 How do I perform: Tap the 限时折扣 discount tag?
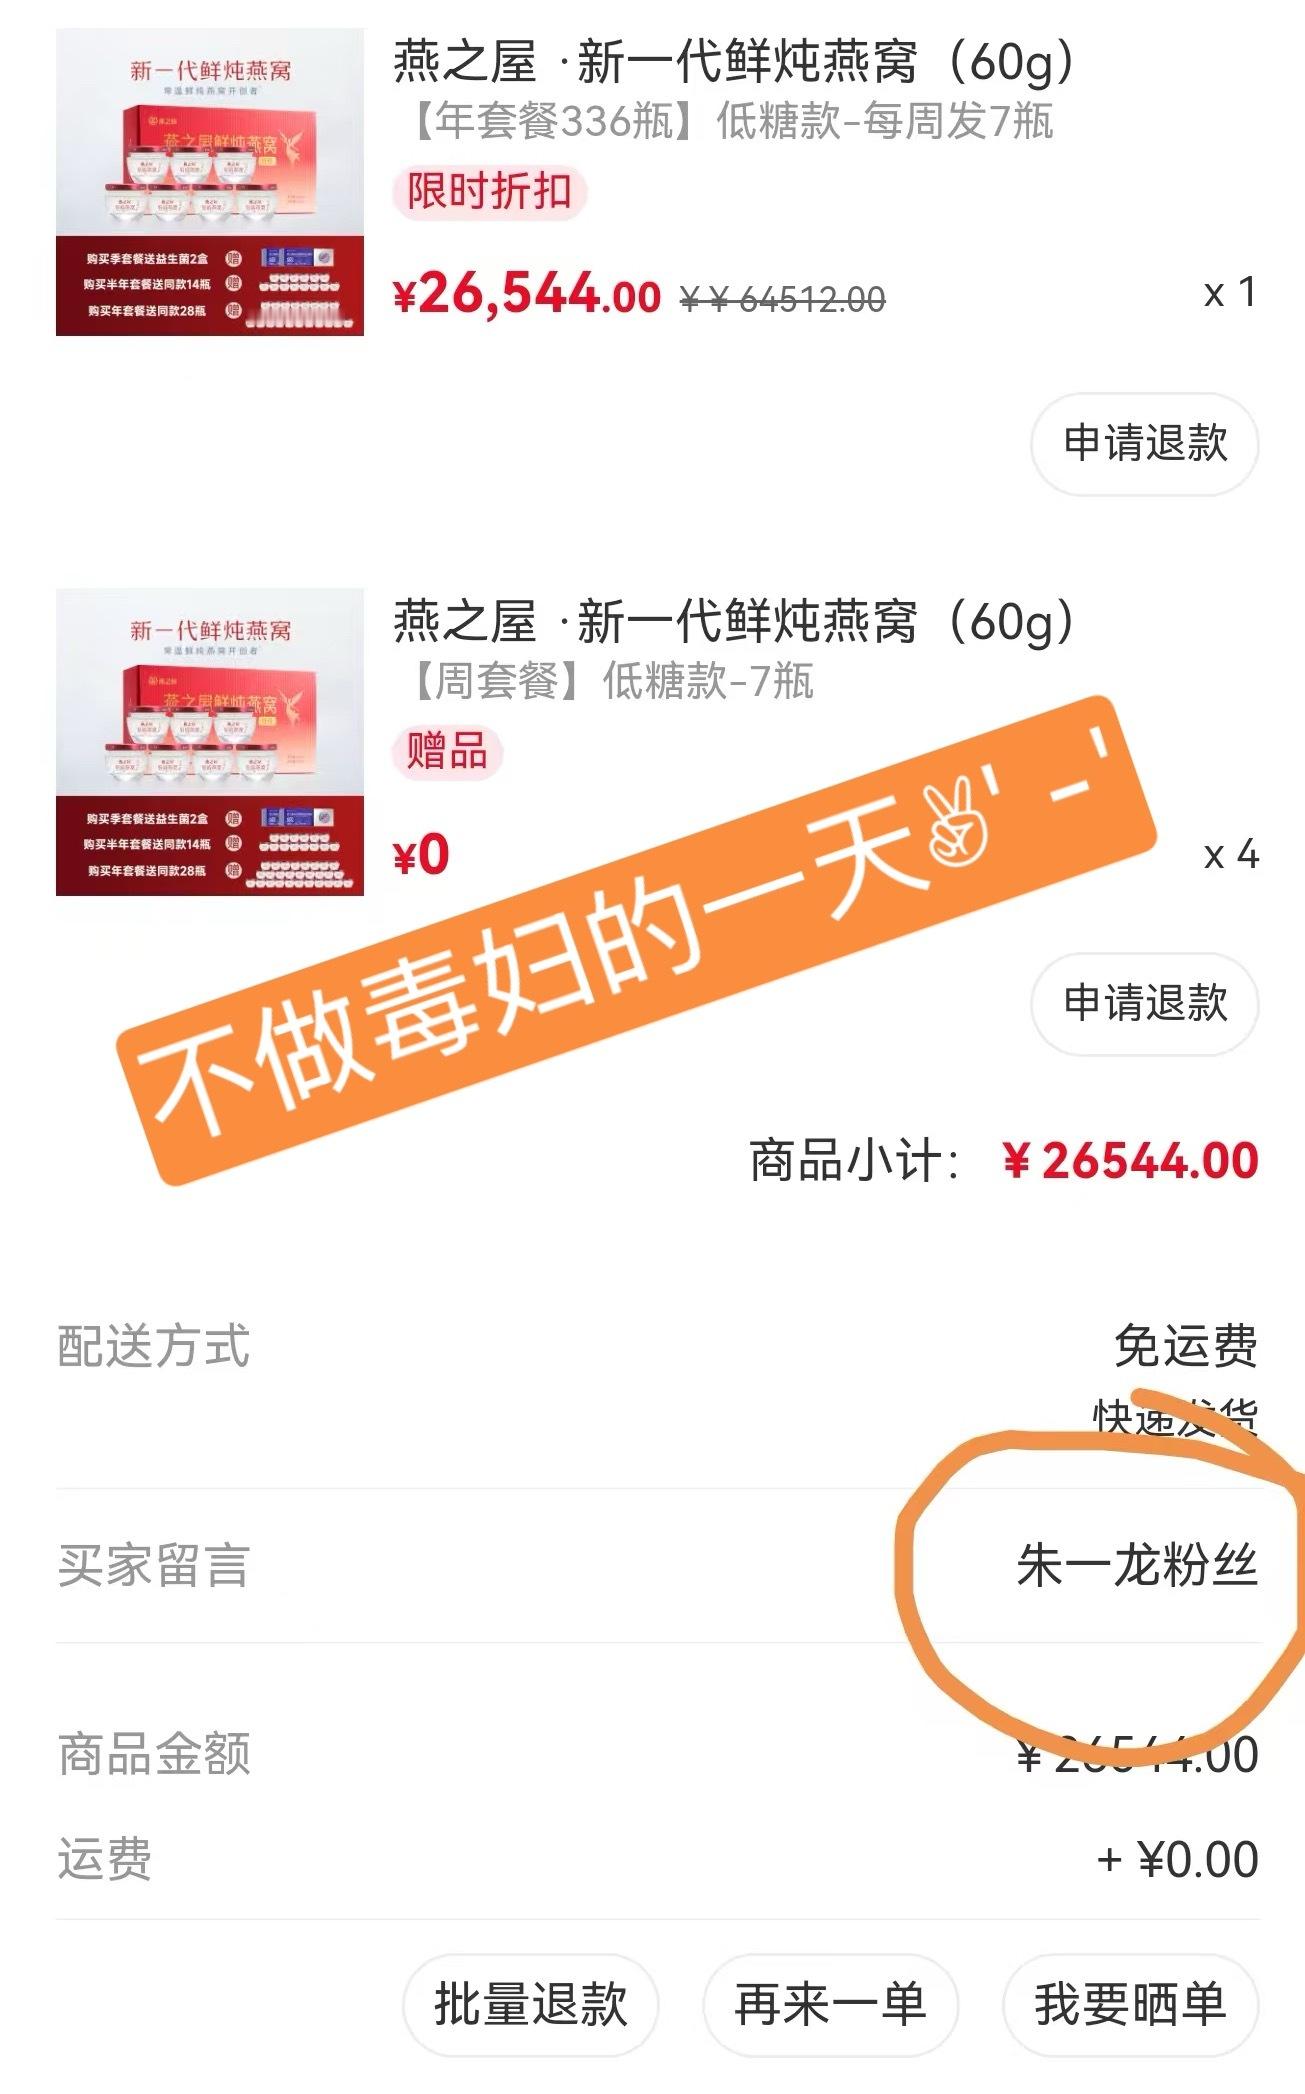point(489,191)
